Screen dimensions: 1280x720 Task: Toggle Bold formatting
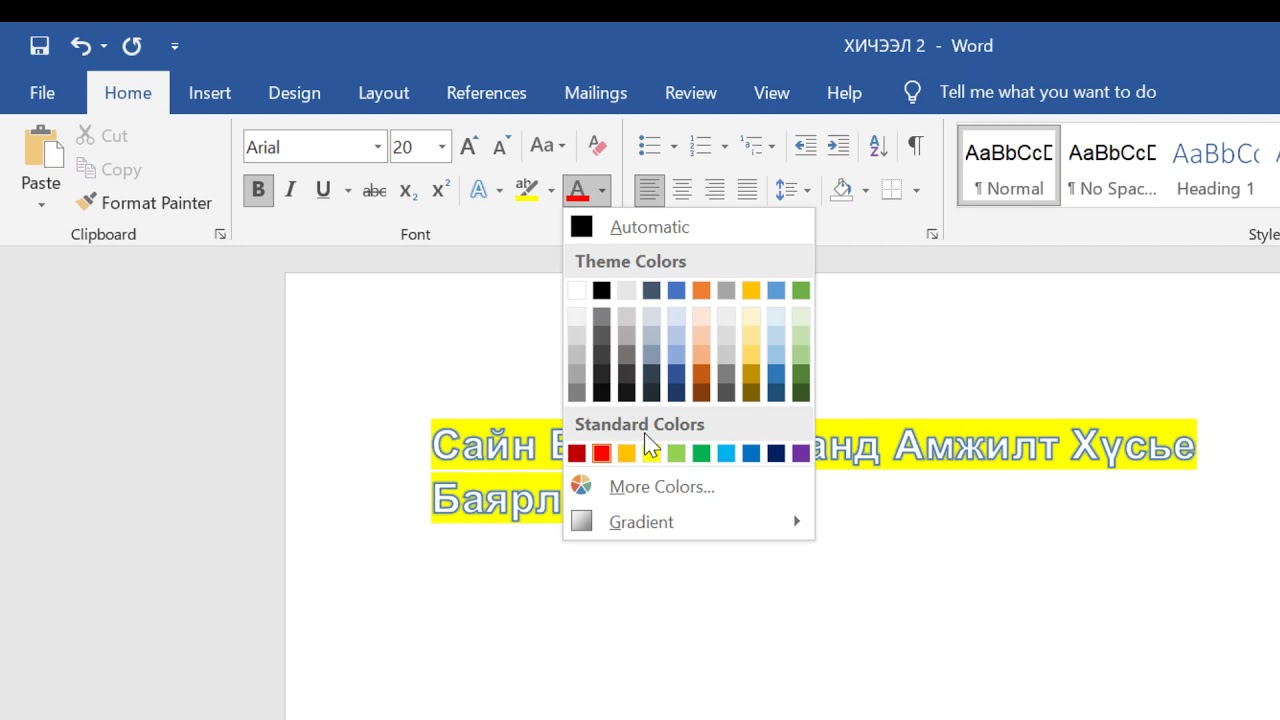[258, 189]
